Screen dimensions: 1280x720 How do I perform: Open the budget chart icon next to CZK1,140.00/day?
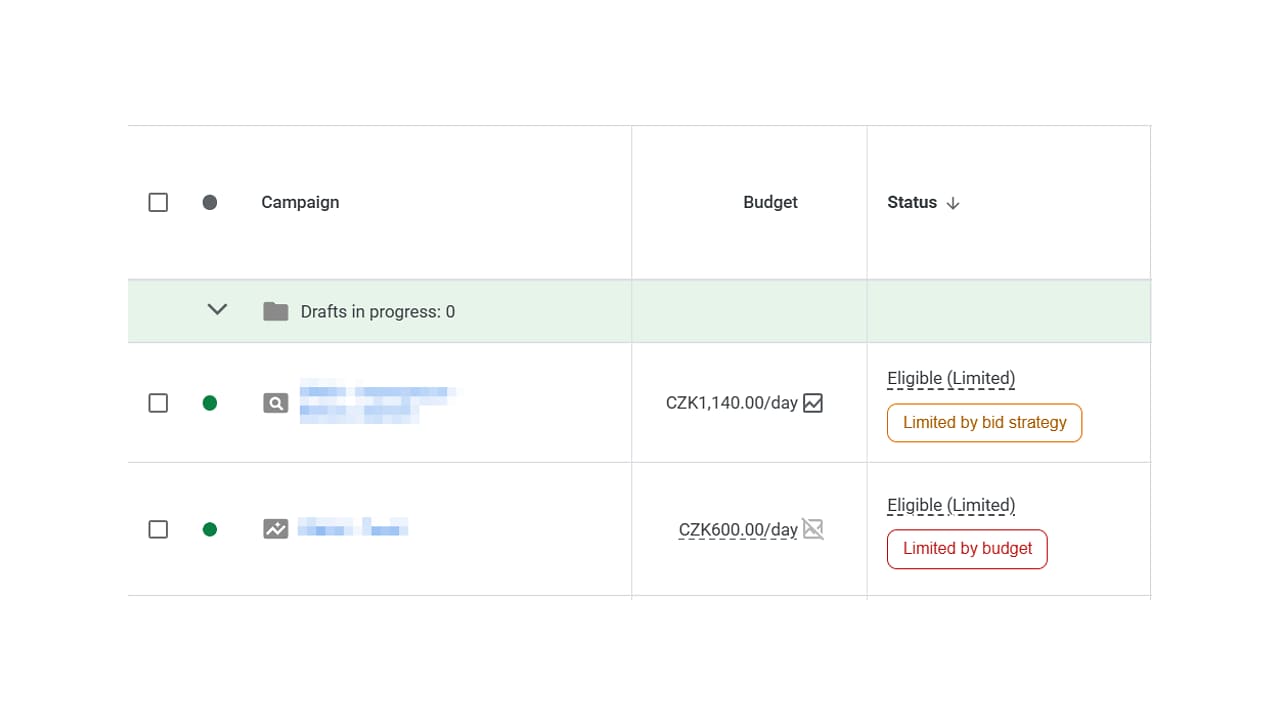click(813, 403)
